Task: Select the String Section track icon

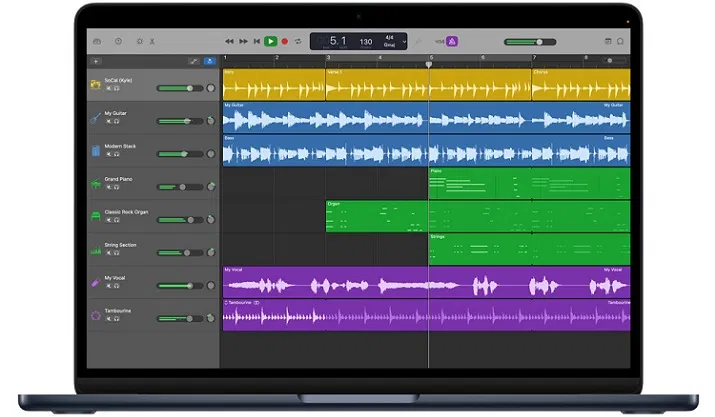Action: coord(96,250)
